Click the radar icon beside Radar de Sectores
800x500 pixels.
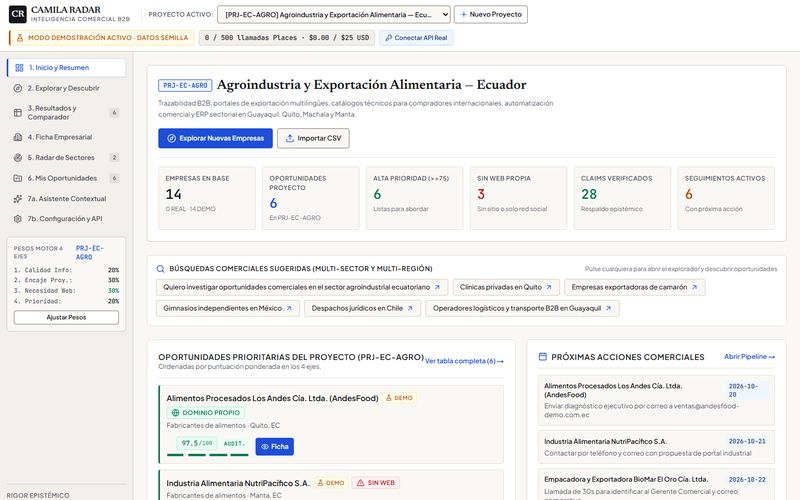(x=18, y=158)
